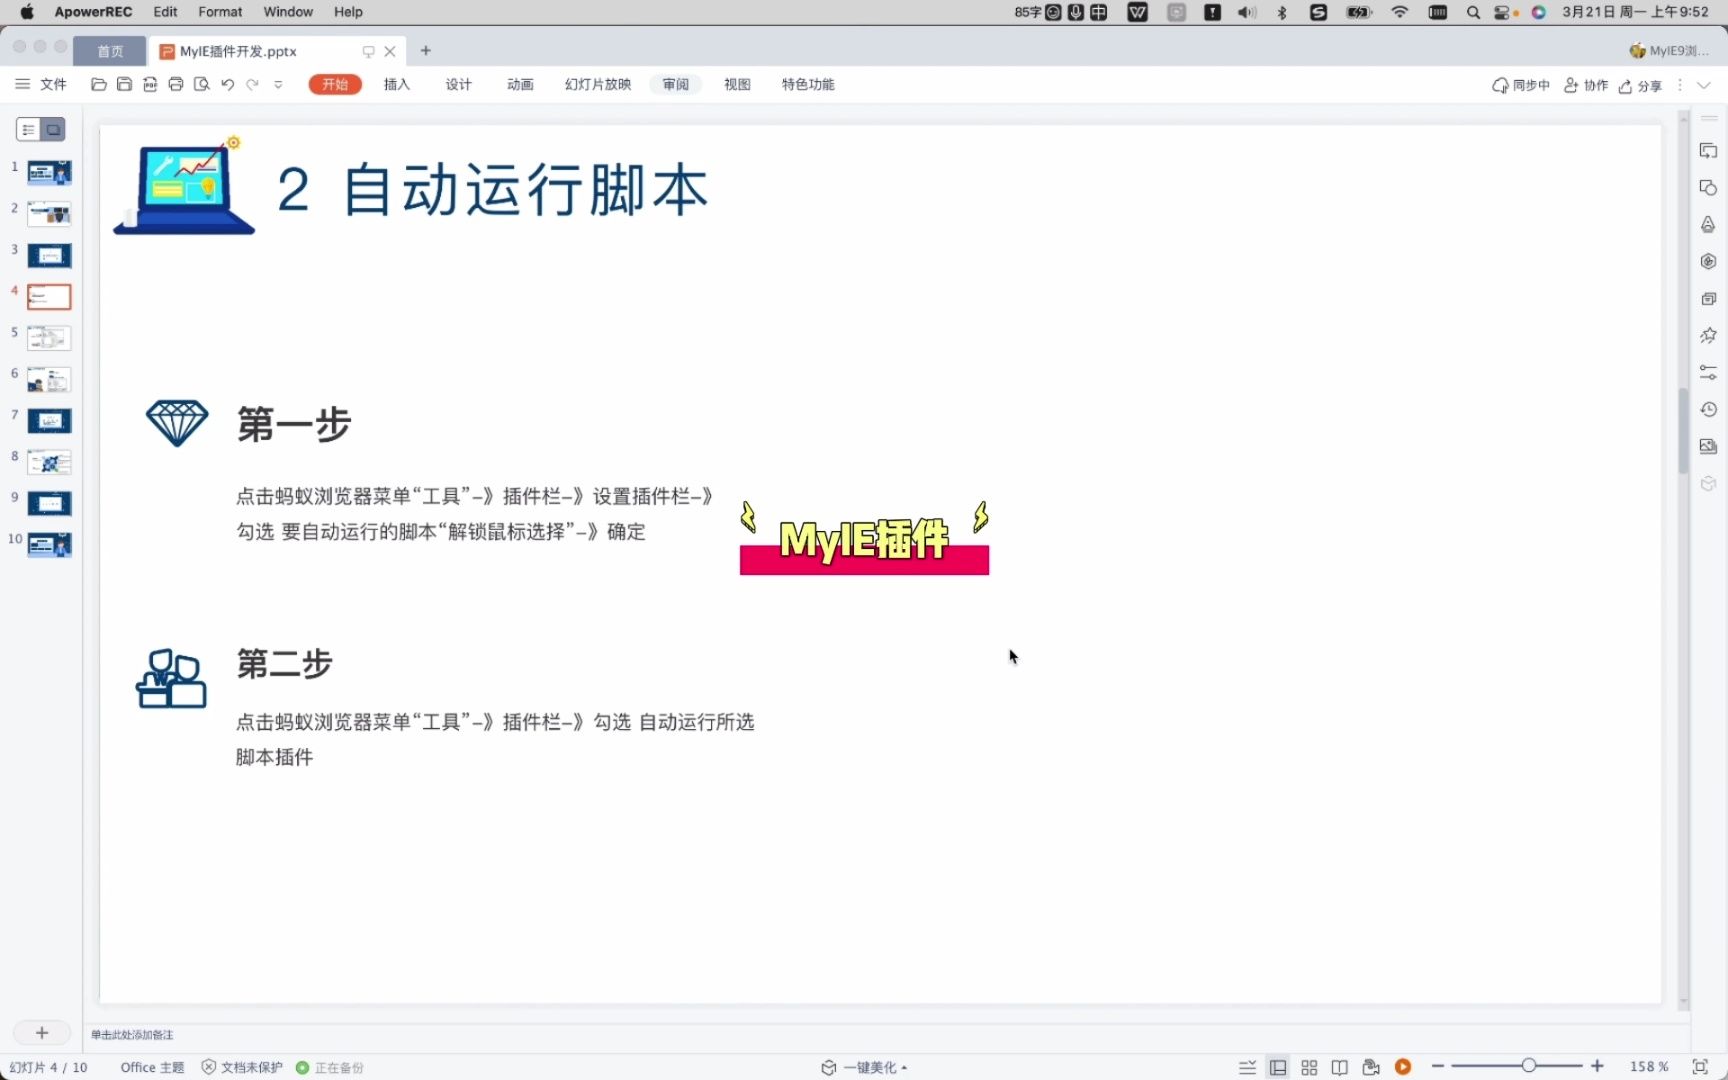Toggle the notes pane from the status bar
This screenshot has height=1080, width=1728.
click(x=1246, y=1067)
